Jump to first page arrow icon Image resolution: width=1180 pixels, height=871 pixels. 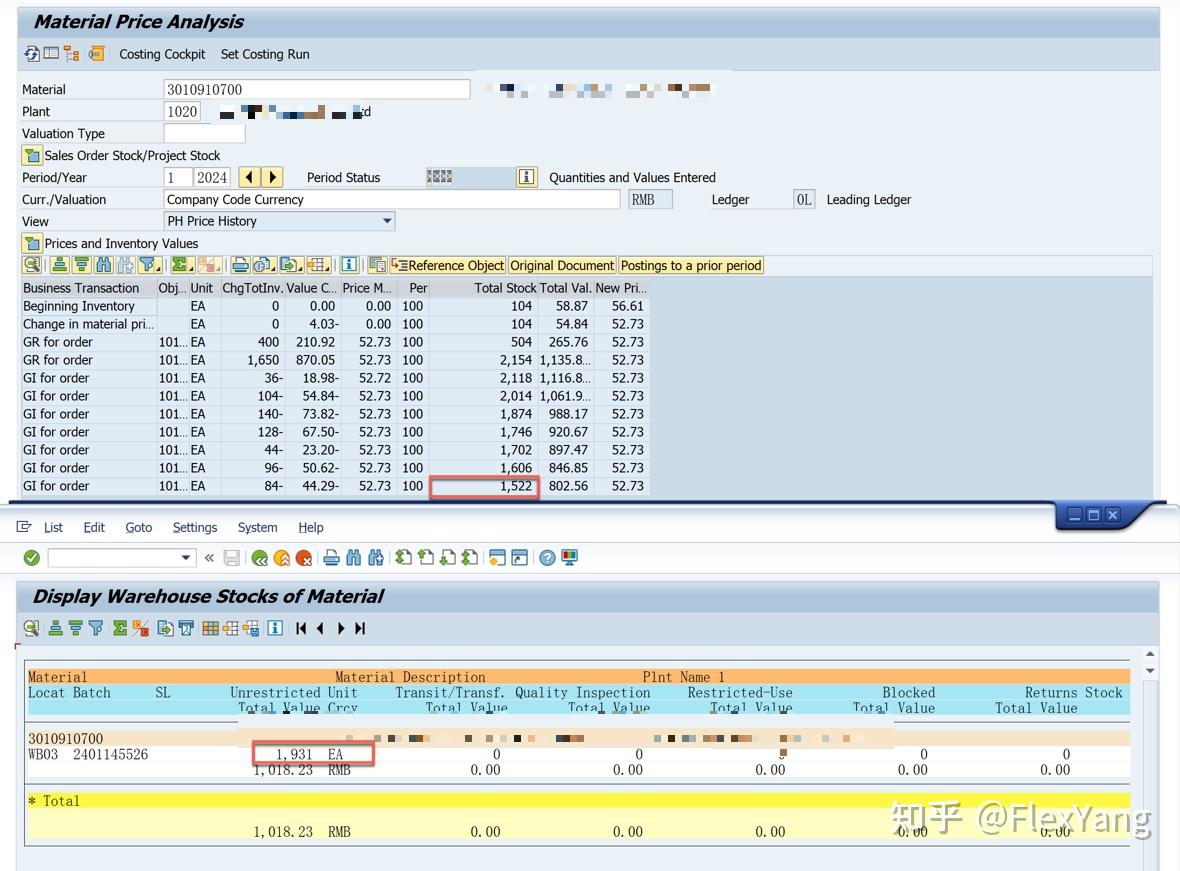coord(301,628)
